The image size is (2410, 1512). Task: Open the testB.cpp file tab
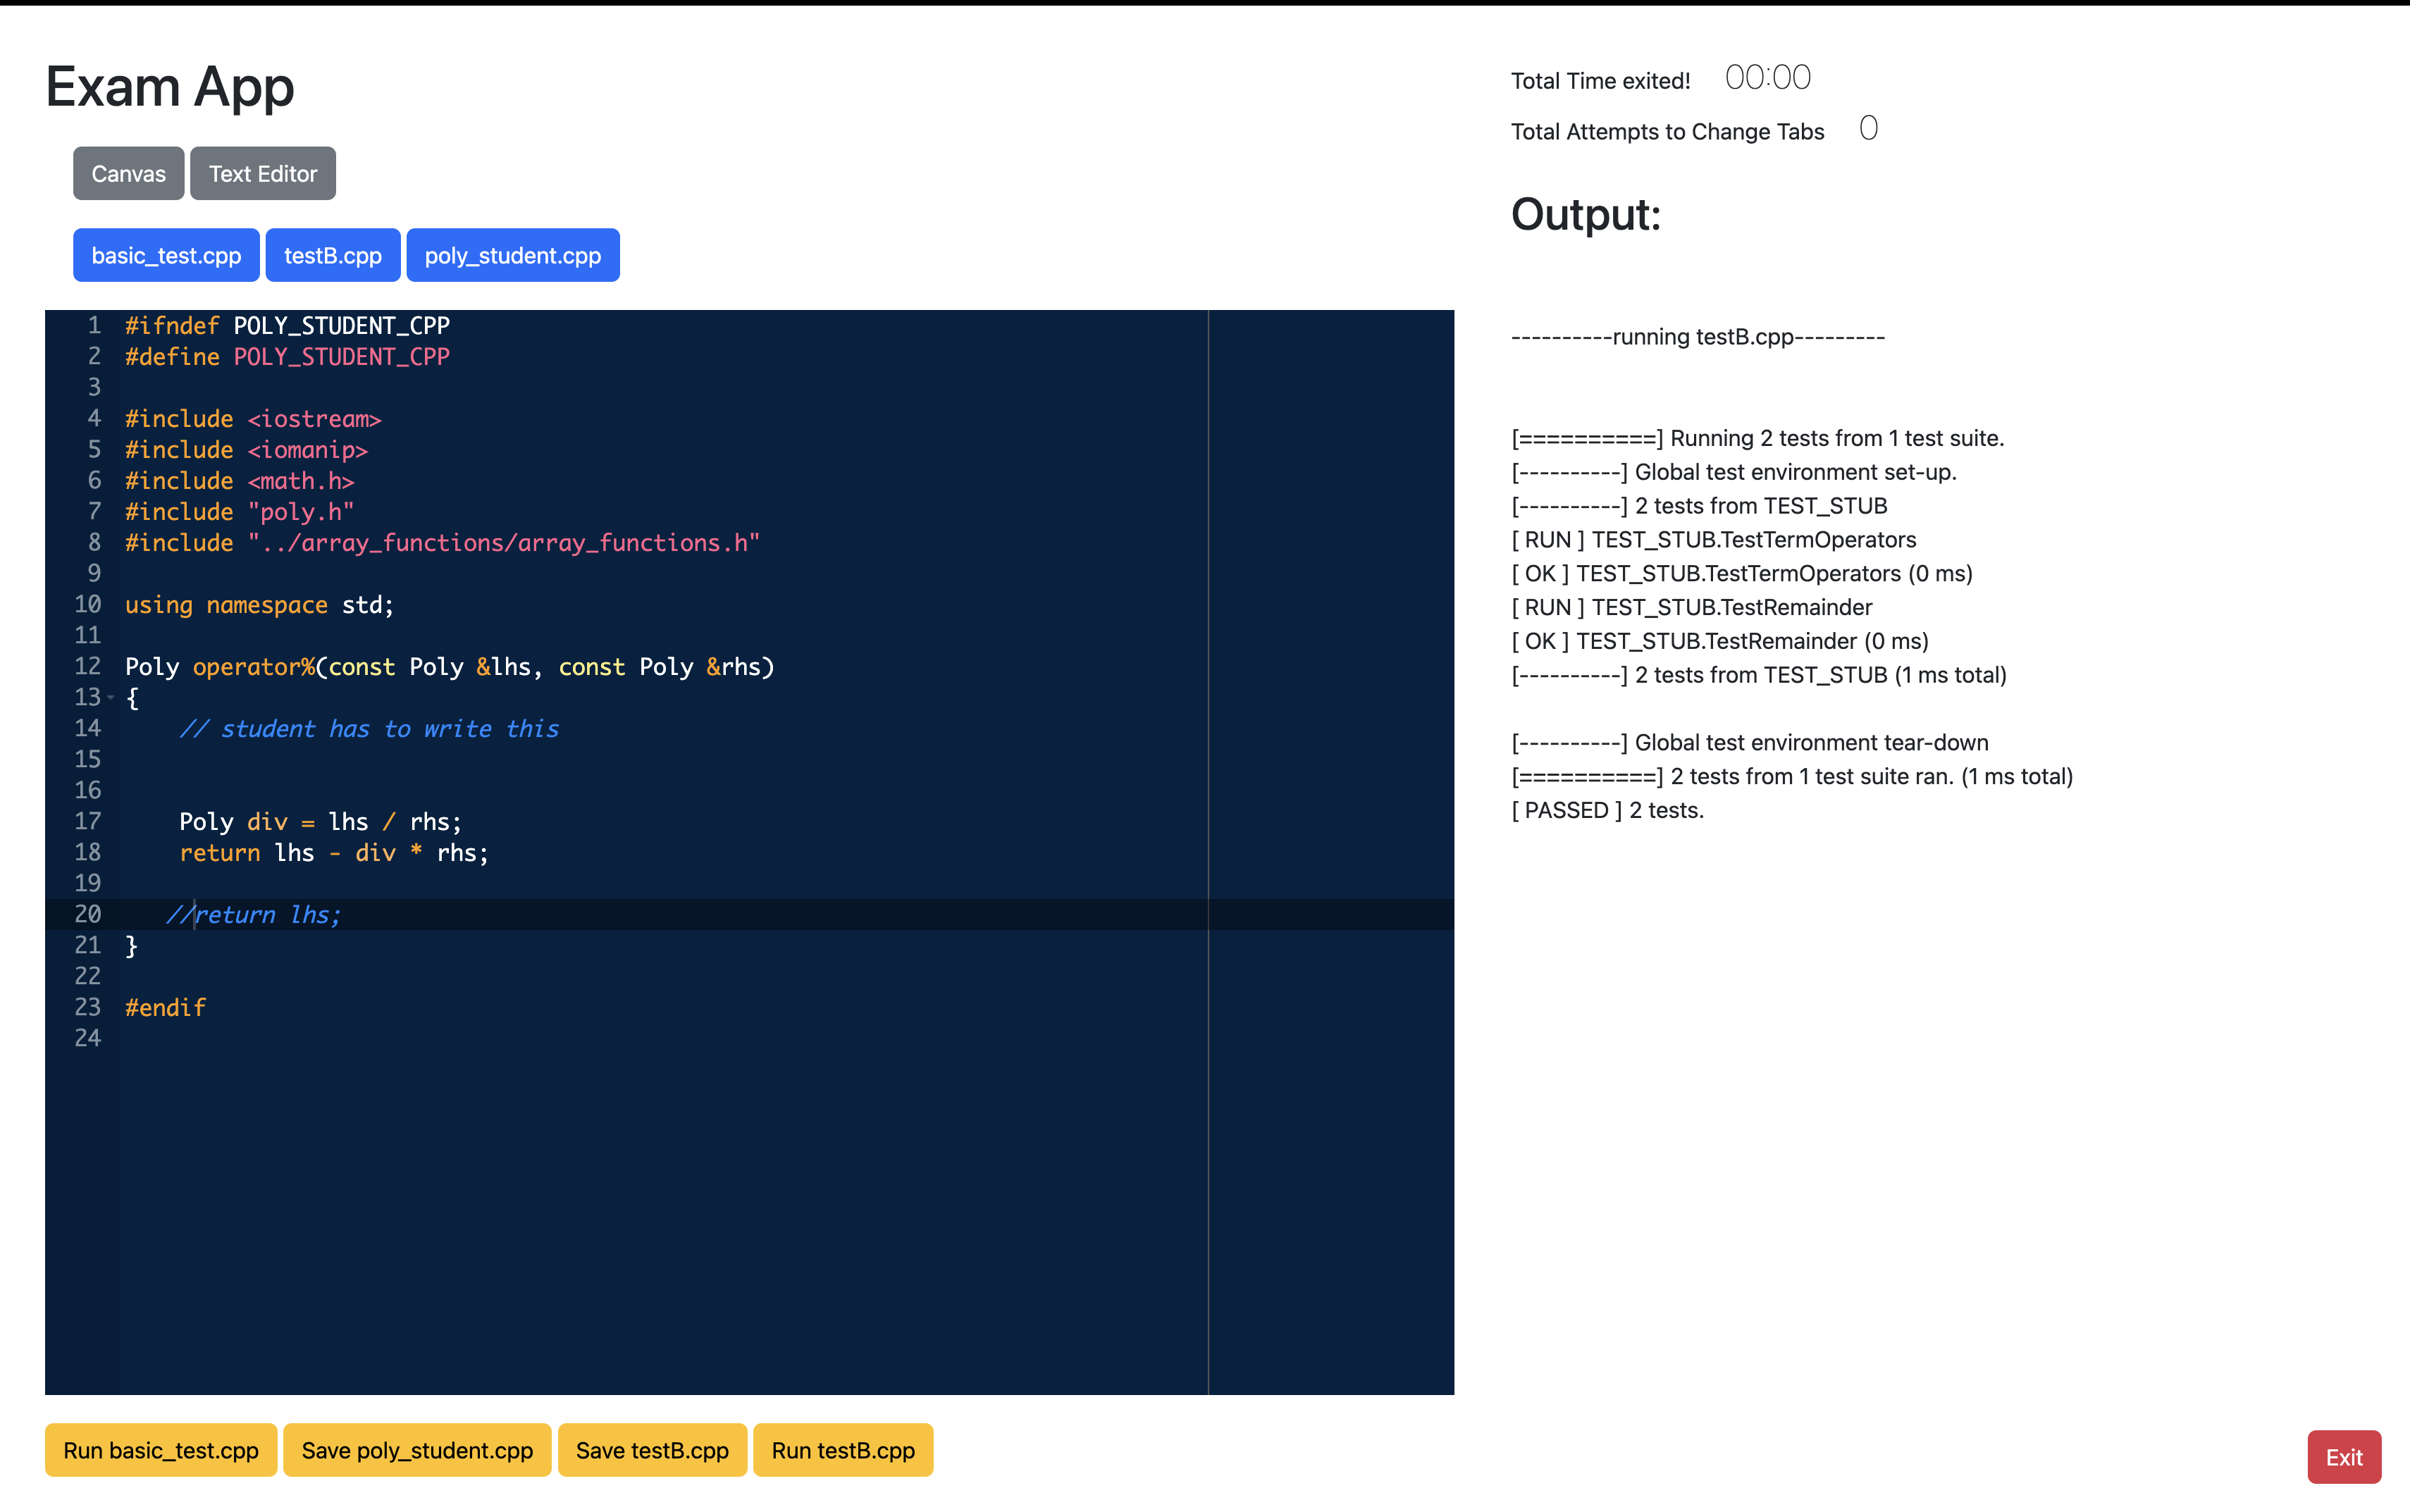(x=333, y=255)
